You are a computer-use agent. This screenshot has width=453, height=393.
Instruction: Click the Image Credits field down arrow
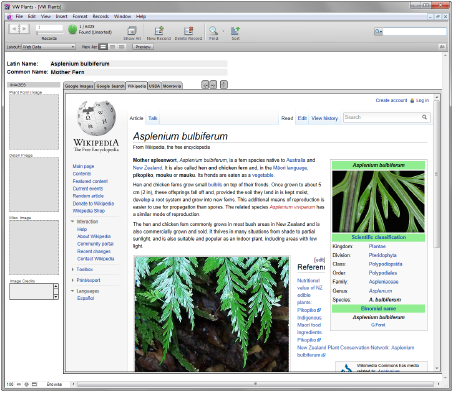(56, 296)
